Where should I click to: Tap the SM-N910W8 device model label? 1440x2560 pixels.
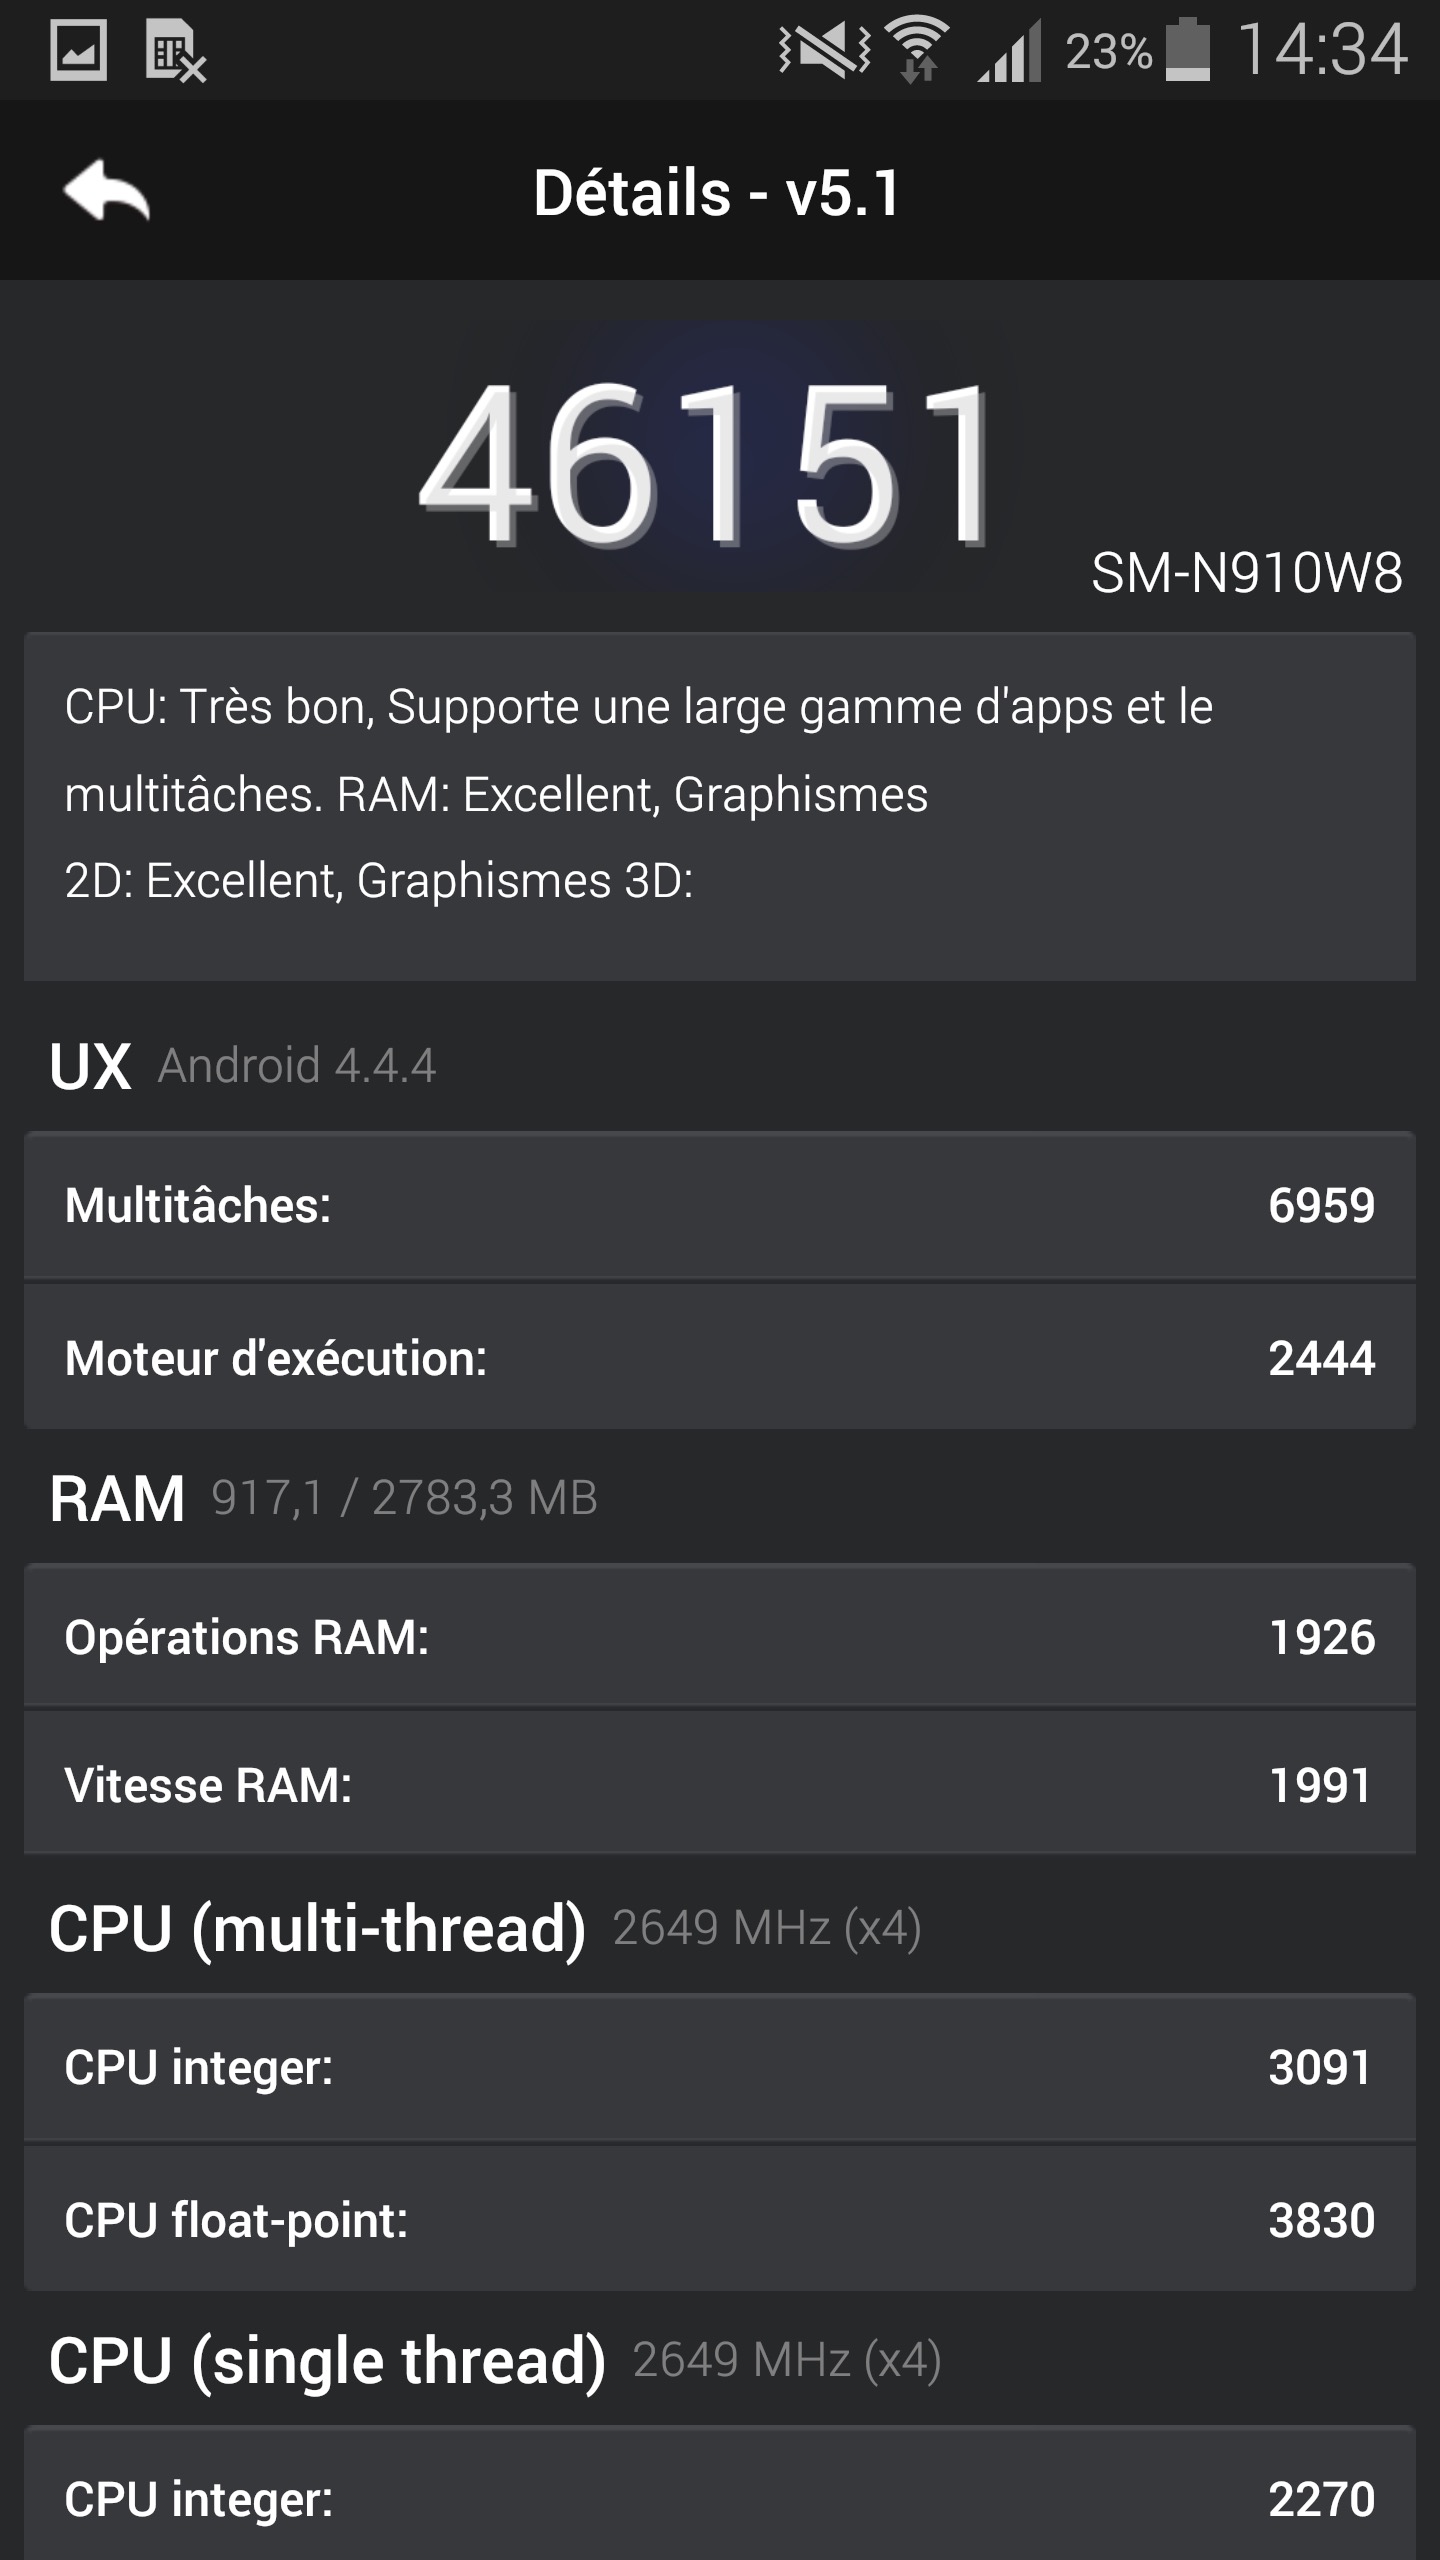[1246, 574]
